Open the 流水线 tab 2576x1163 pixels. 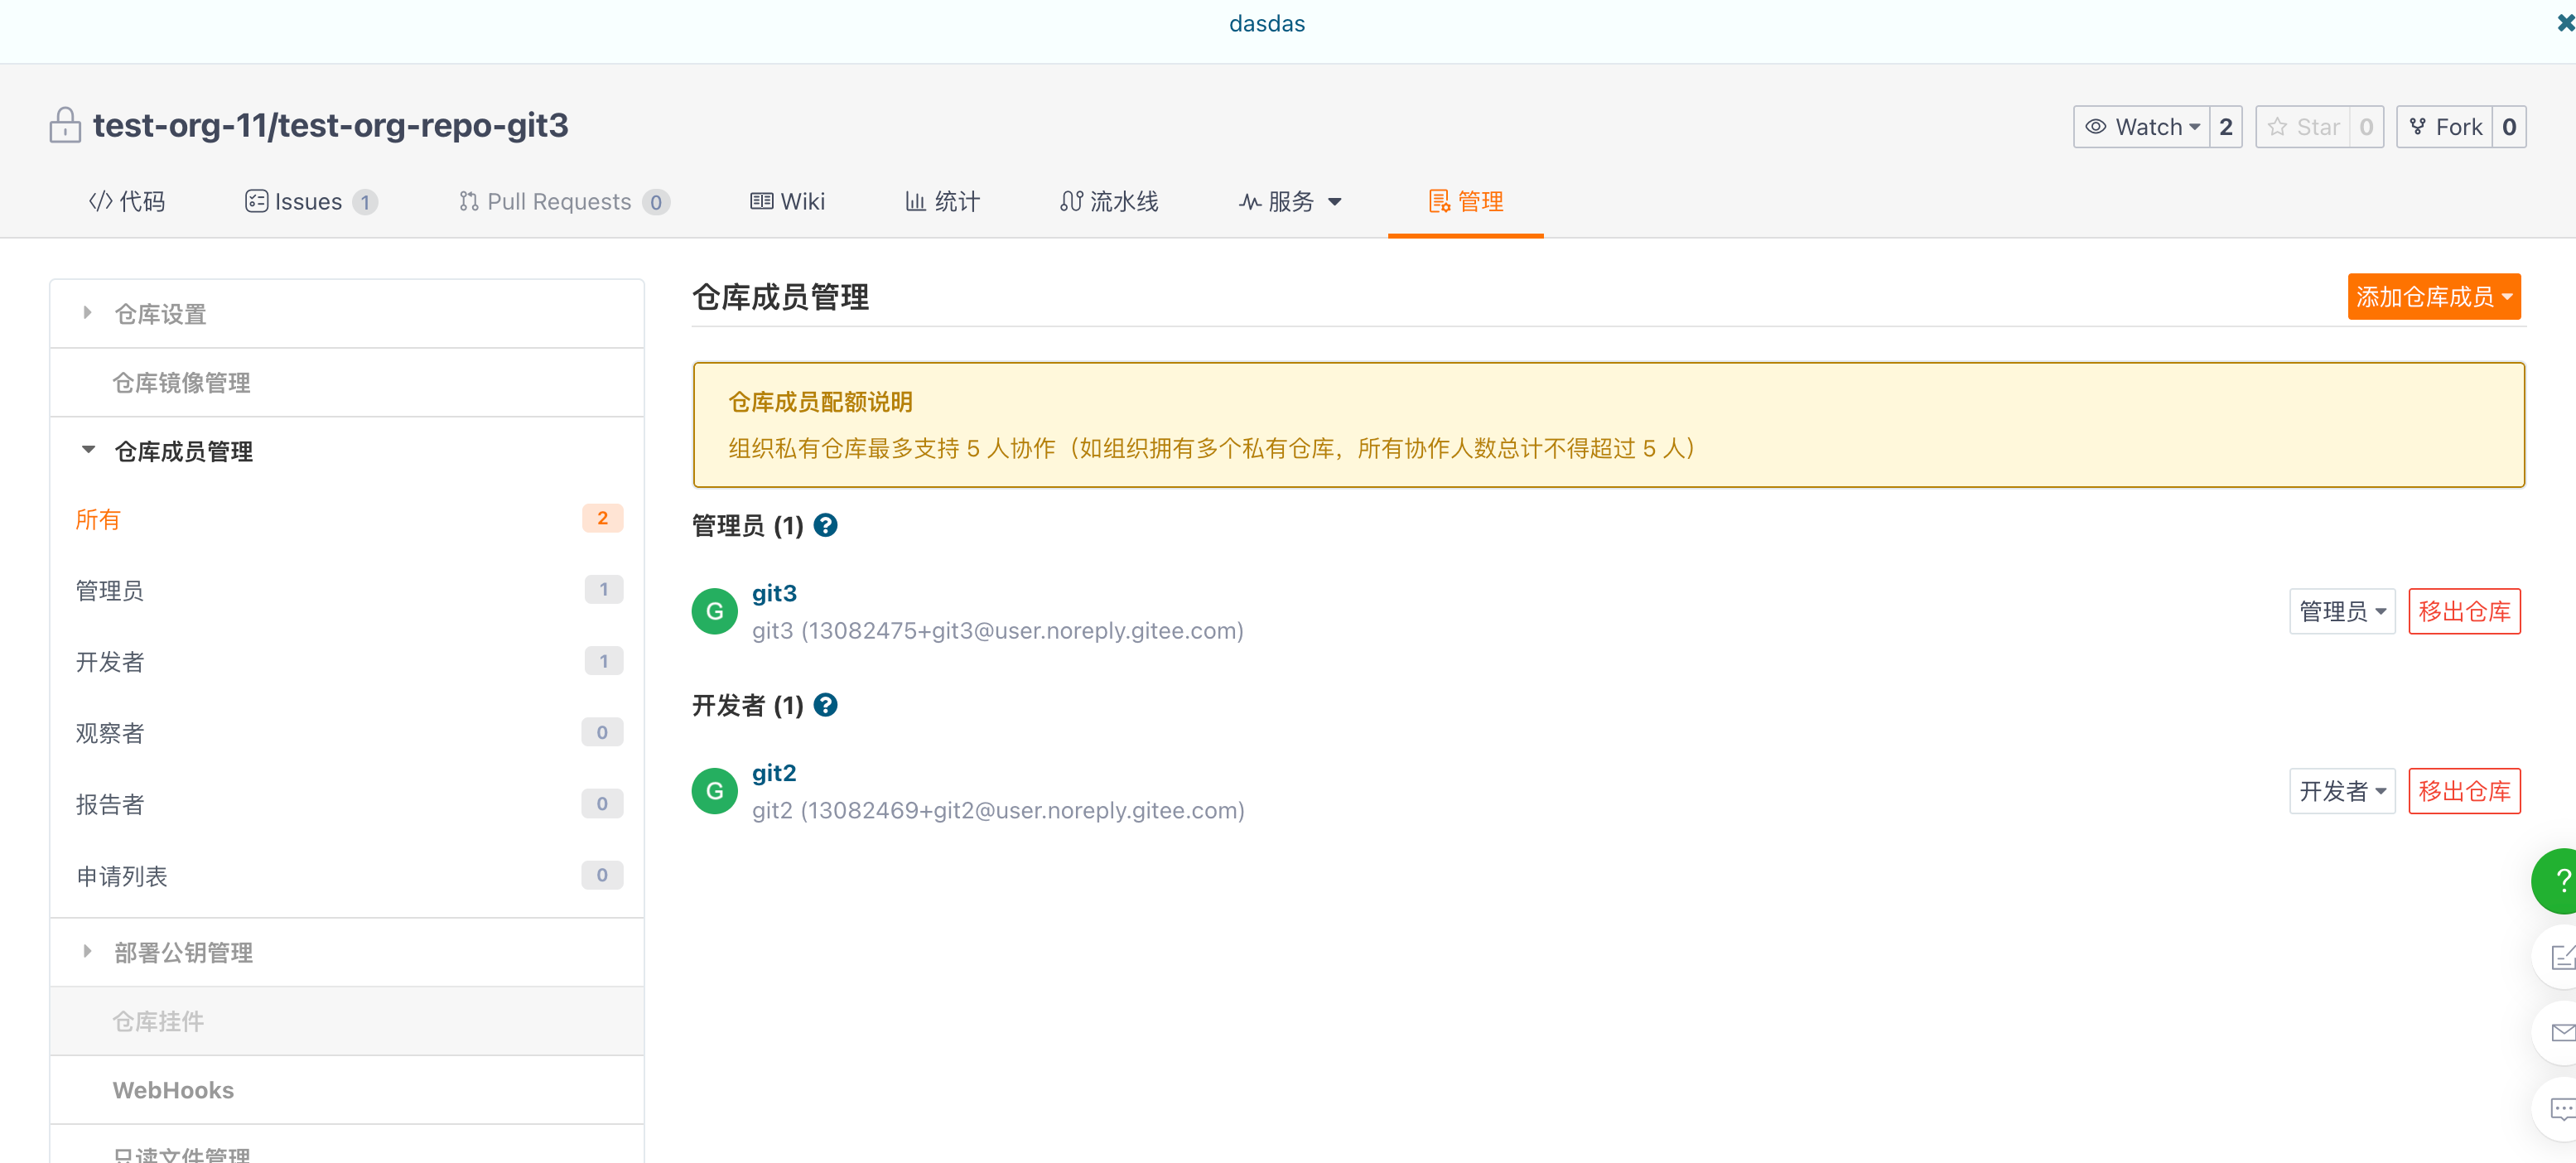click(x=1109, y=201)
